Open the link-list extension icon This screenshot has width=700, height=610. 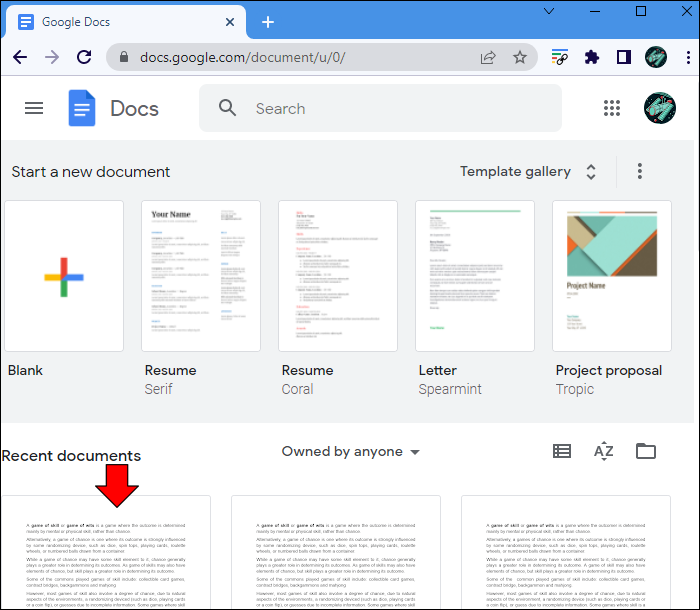[559, 57]
